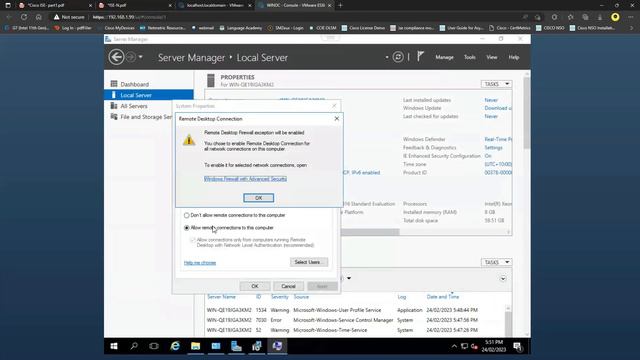Open the Windows Firewall with Advanced Security link
The image size is (640, 360).
[x=245, y=179]
